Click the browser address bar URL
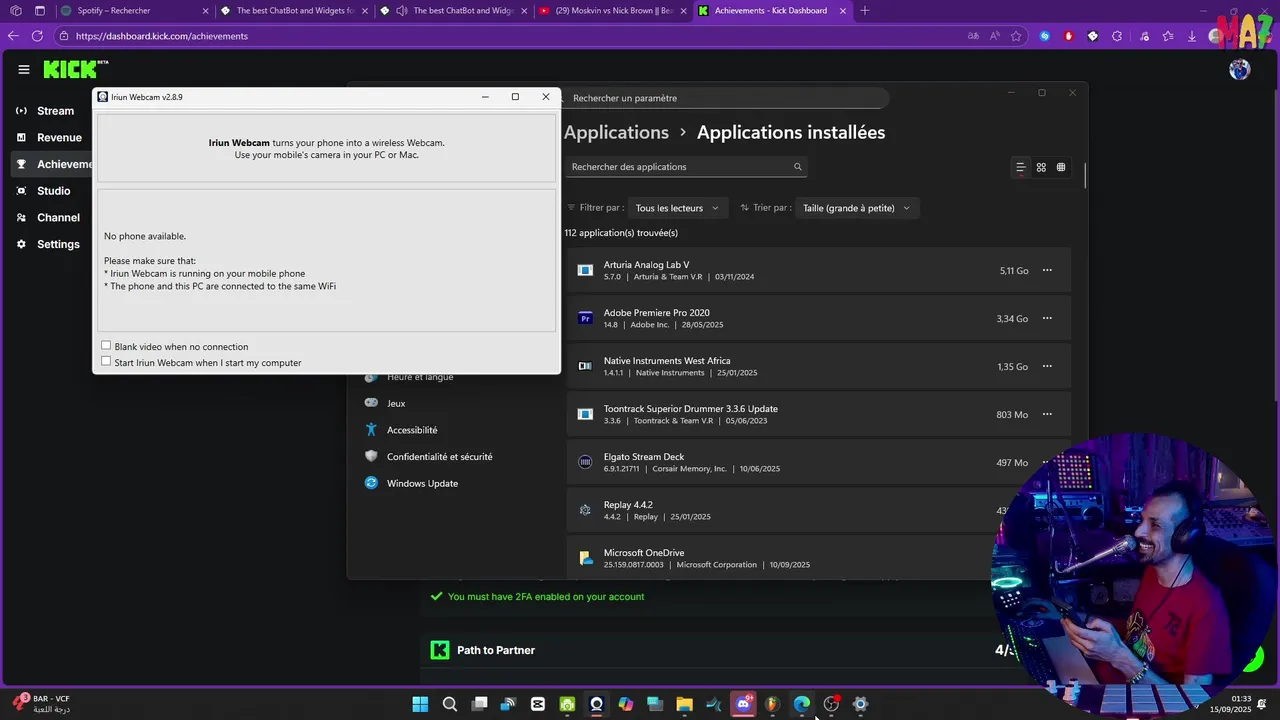 pyautogui.click(x=162, y=36)
